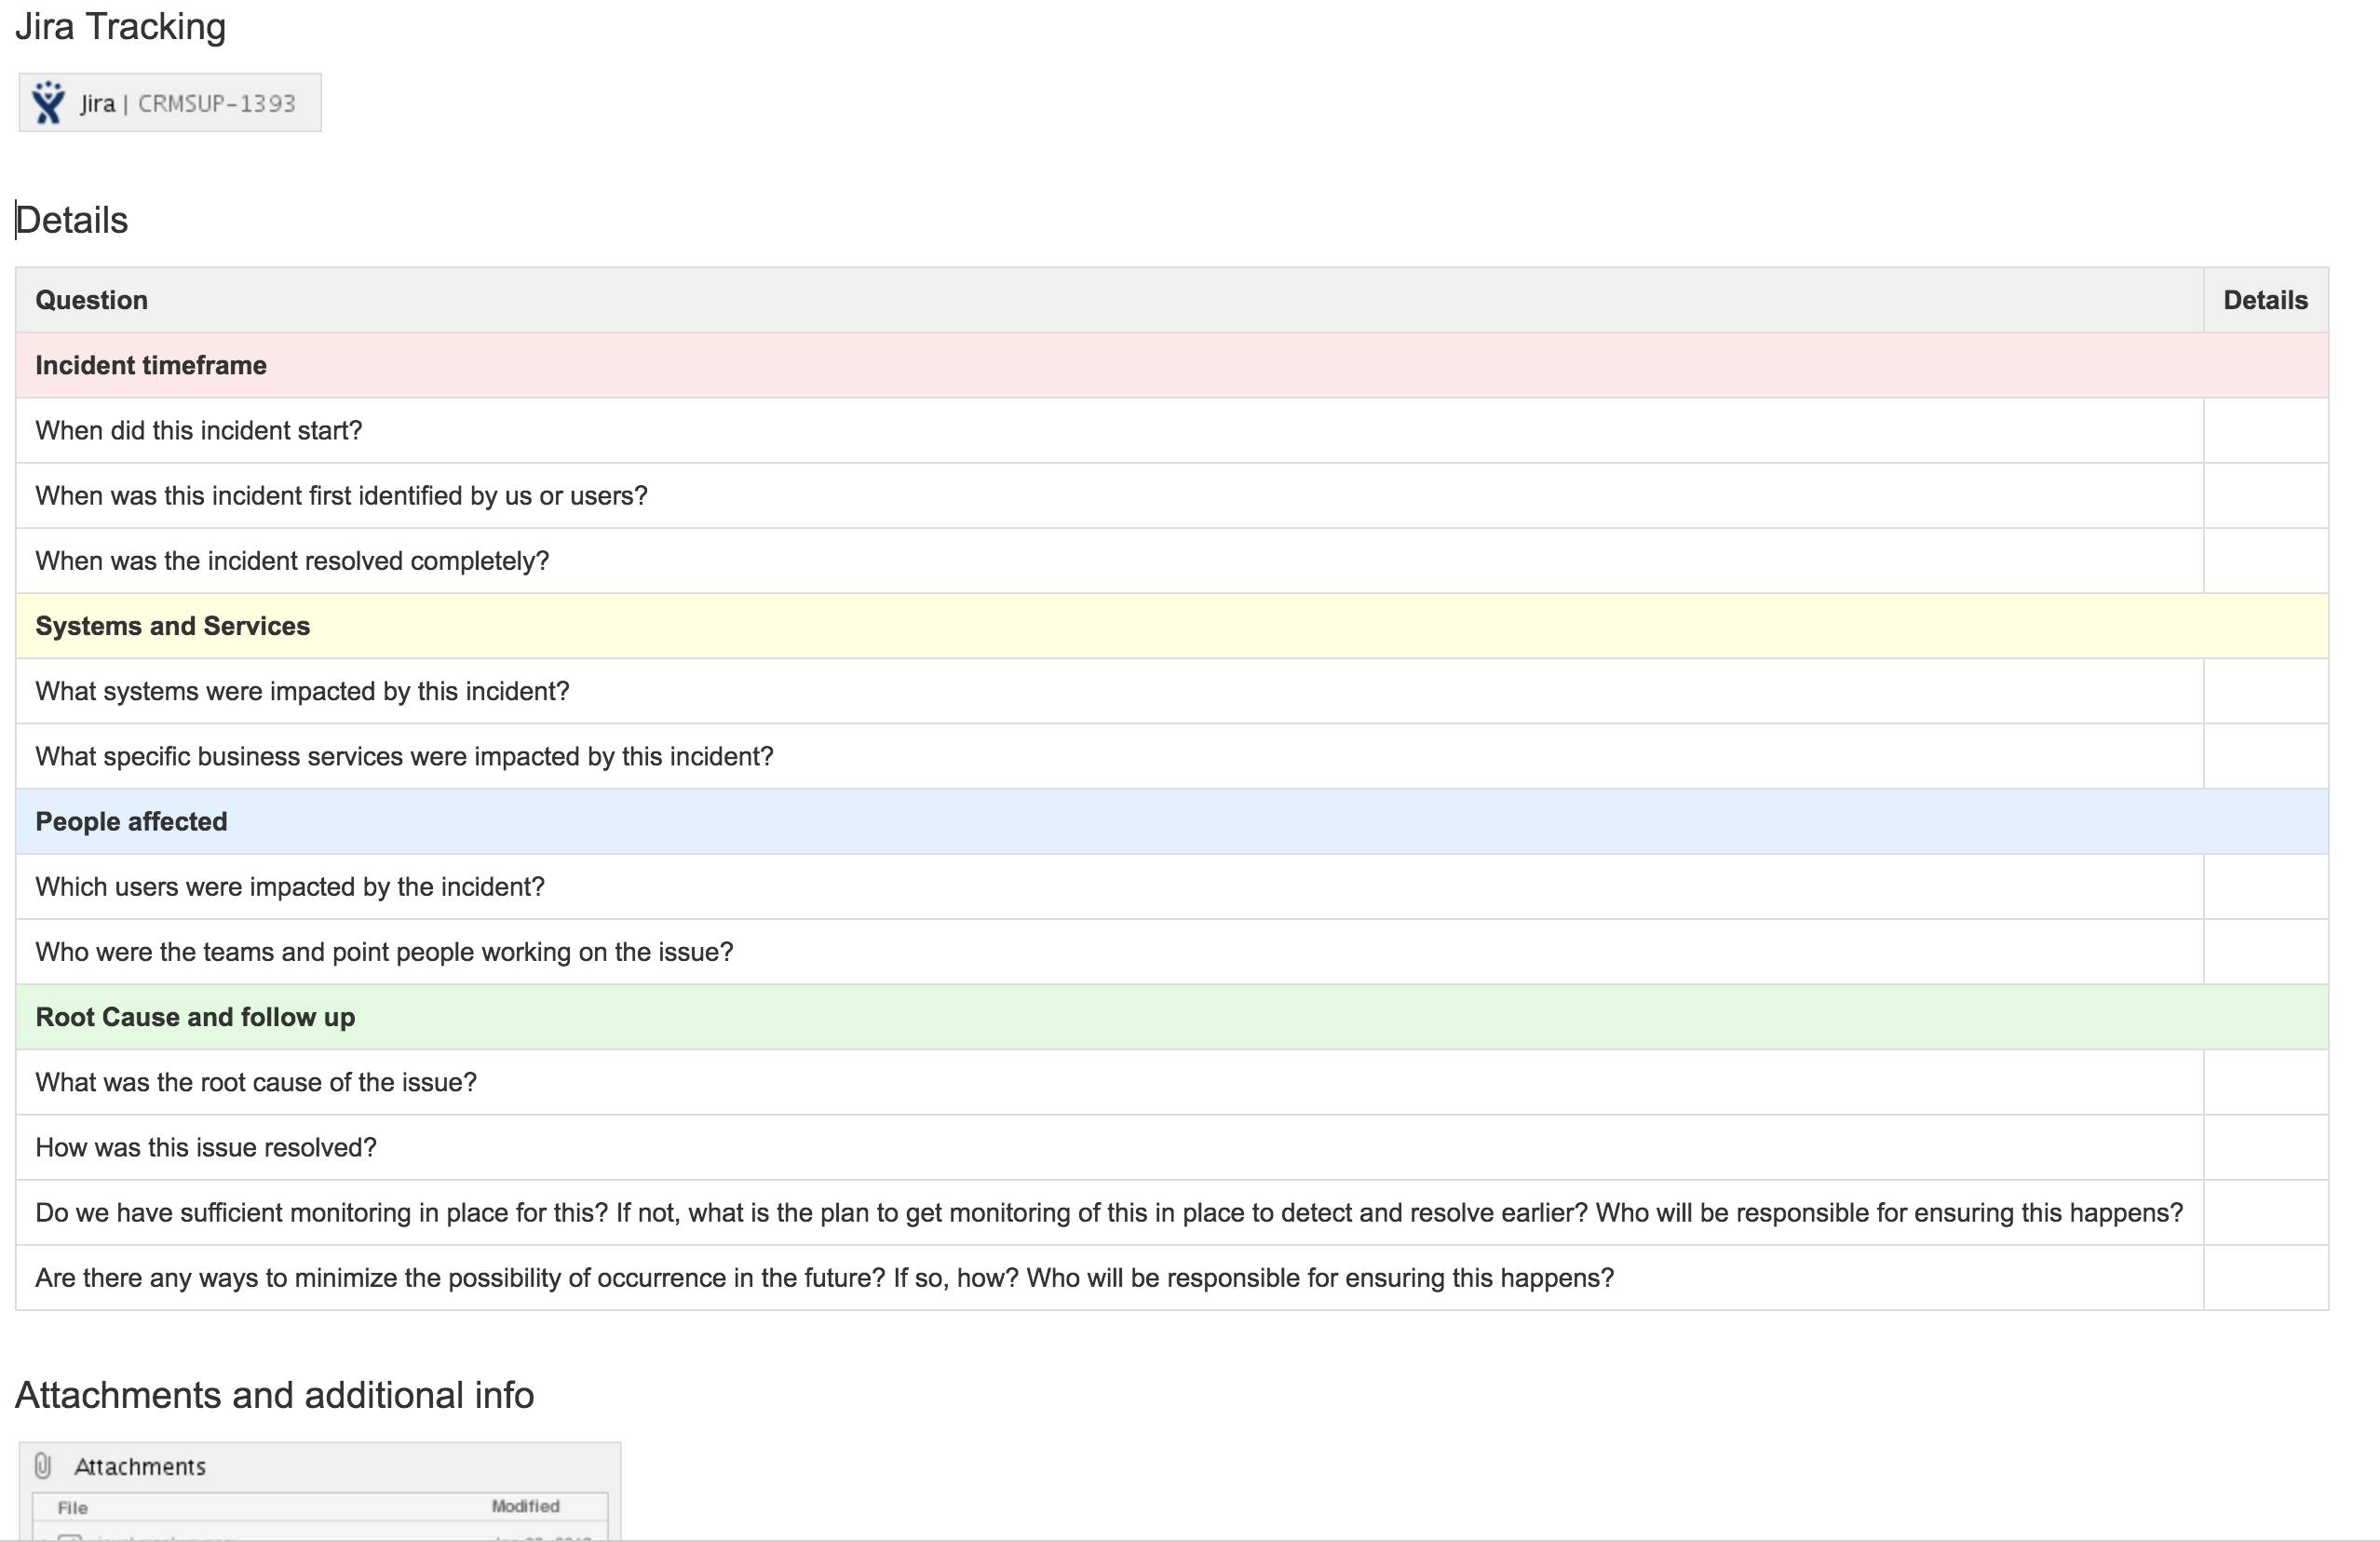Select the Attachments macro title

coord(140,1466)
